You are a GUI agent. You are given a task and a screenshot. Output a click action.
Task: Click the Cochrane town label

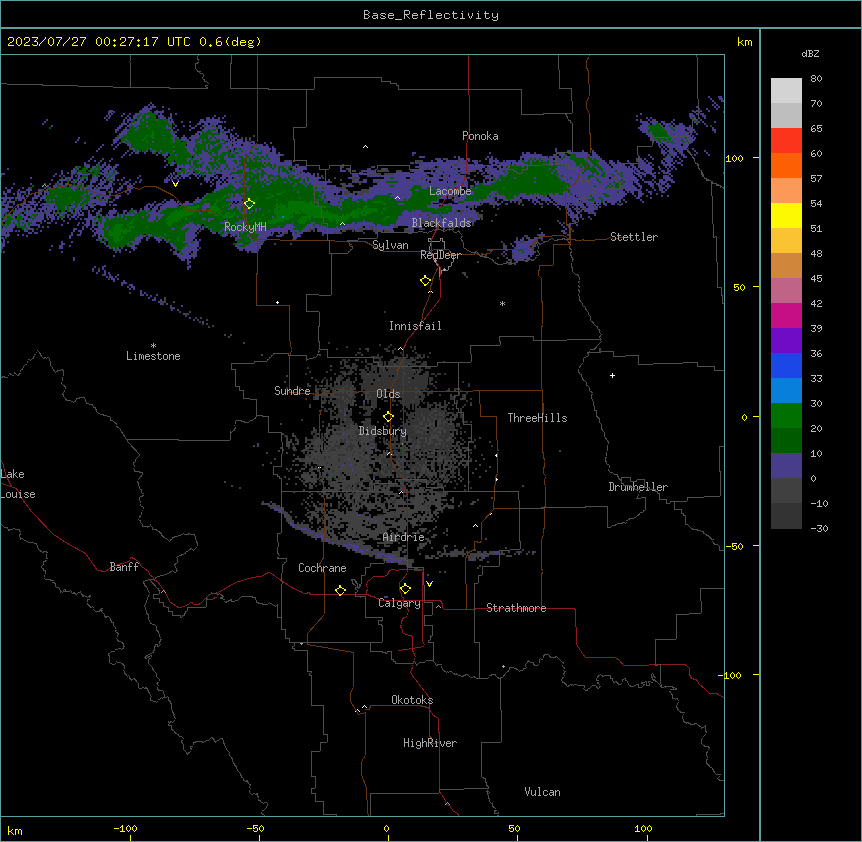click(322, 568)
